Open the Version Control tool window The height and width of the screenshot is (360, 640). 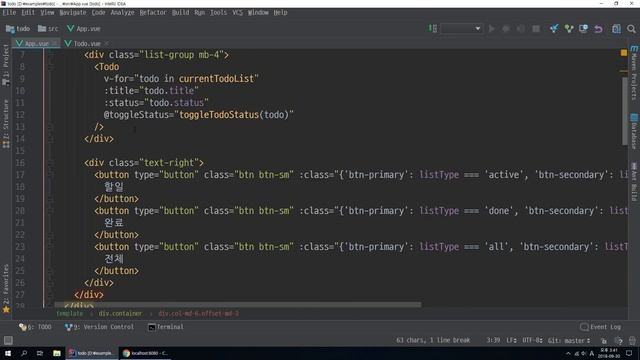99,327
